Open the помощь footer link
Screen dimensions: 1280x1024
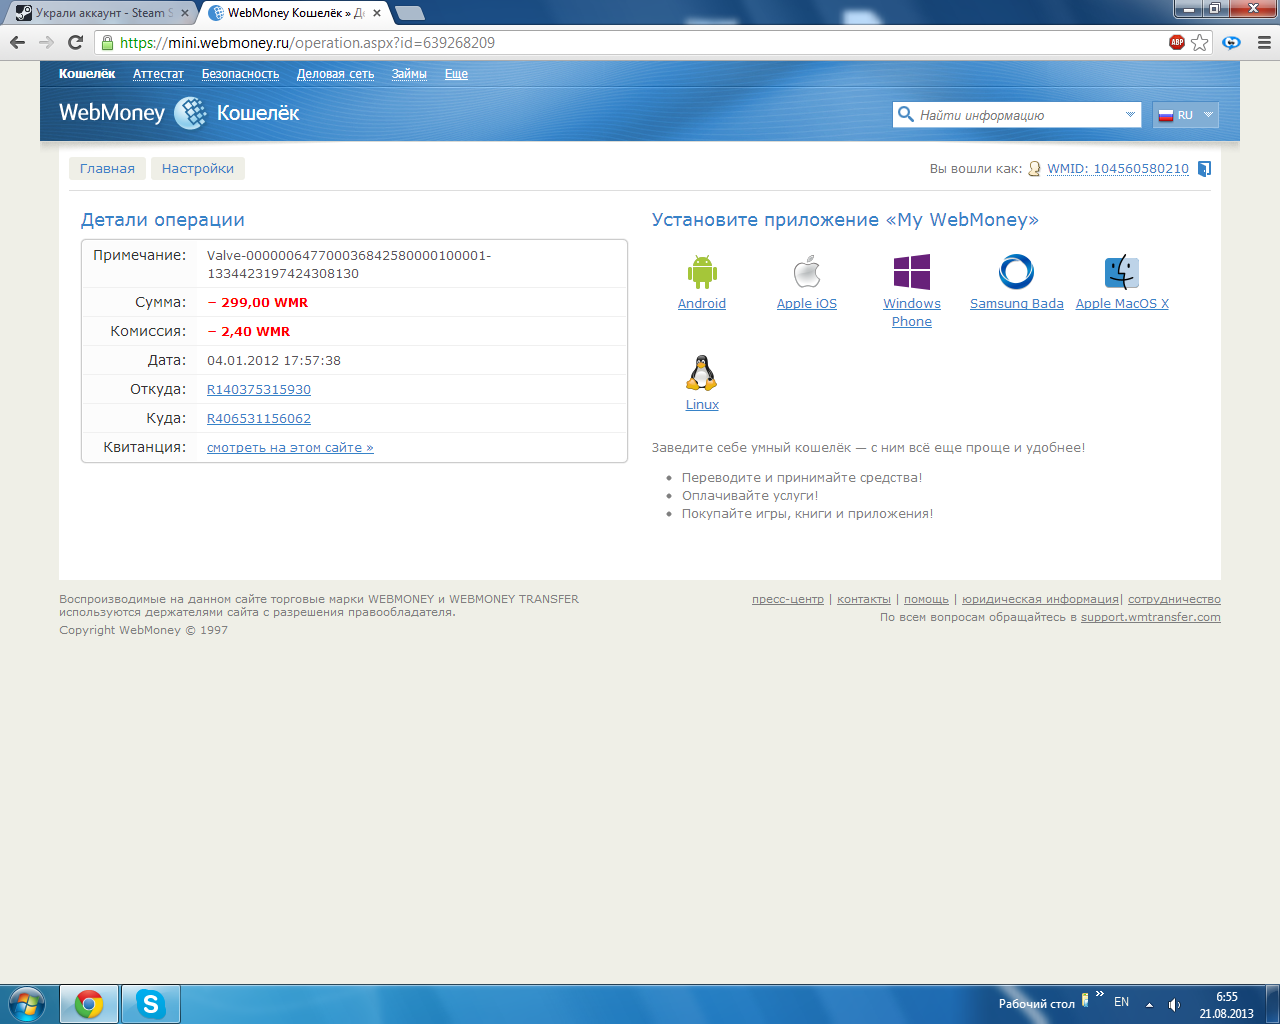926,599
